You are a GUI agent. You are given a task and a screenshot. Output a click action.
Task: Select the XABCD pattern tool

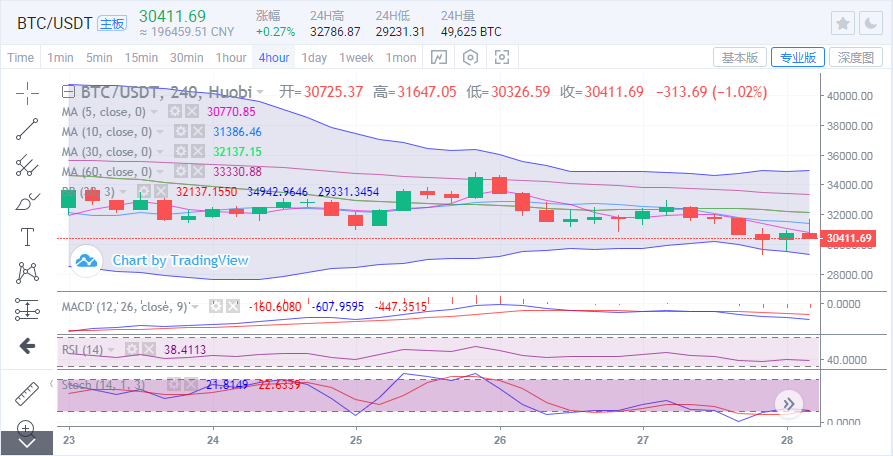point(27,273)
